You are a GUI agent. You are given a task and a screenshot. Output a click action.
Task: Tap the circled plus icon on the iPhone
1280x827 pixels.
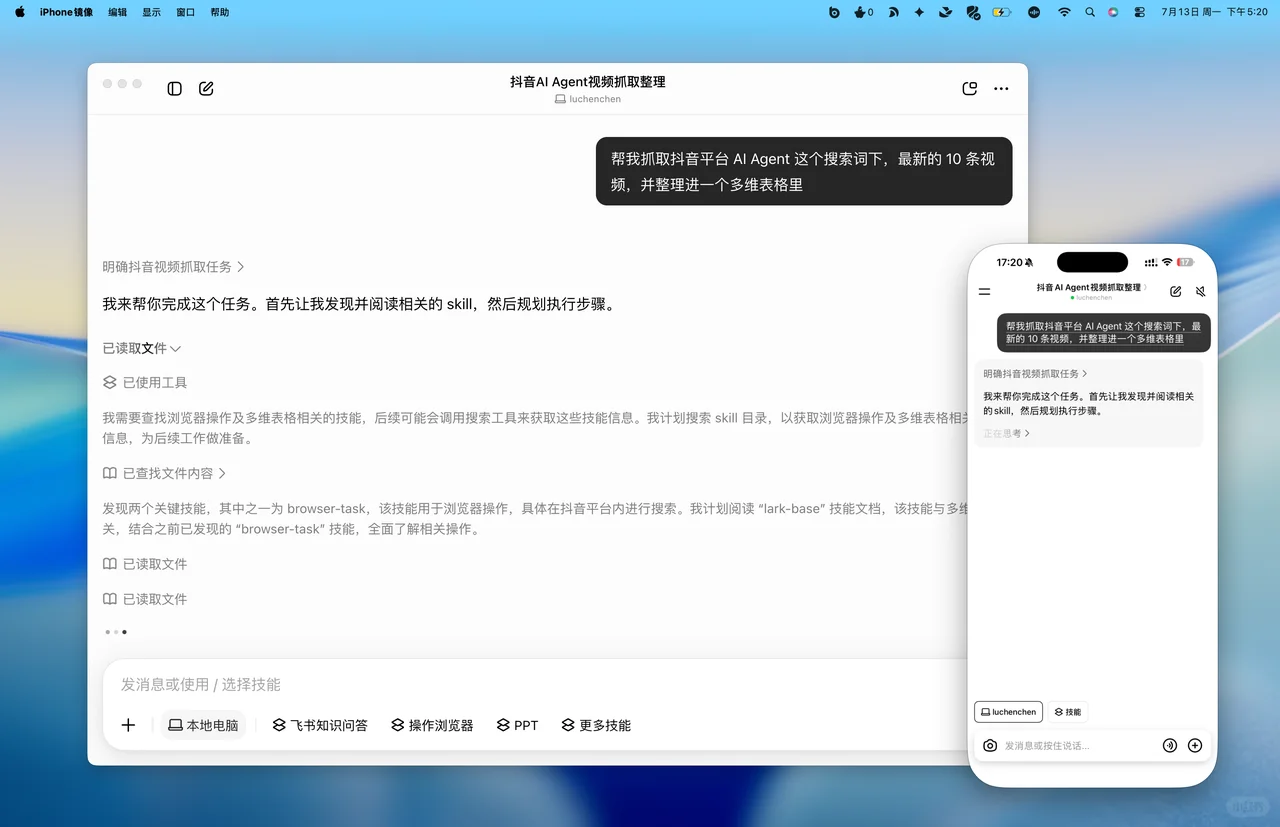[1195, 746]
